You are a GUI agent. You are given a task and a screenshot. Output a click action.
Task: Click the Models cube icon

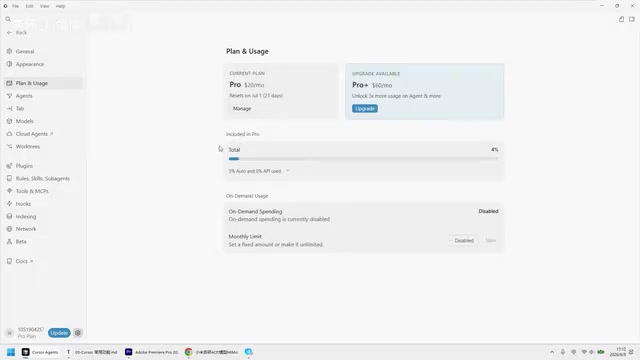tap(9, 121)
